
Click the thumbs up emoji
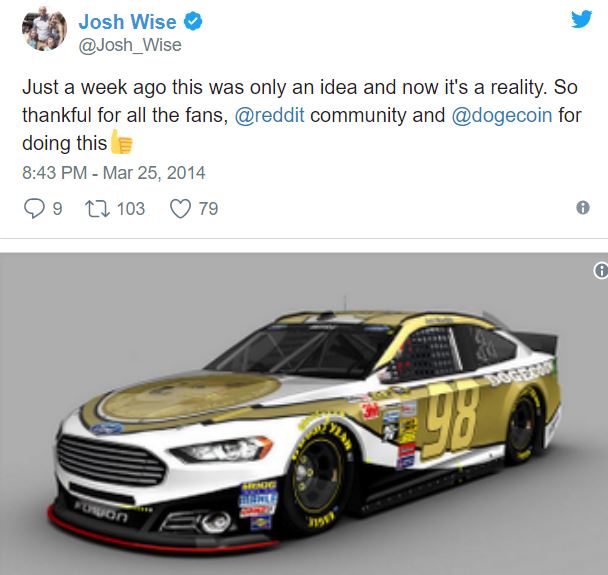click(121, 142)
